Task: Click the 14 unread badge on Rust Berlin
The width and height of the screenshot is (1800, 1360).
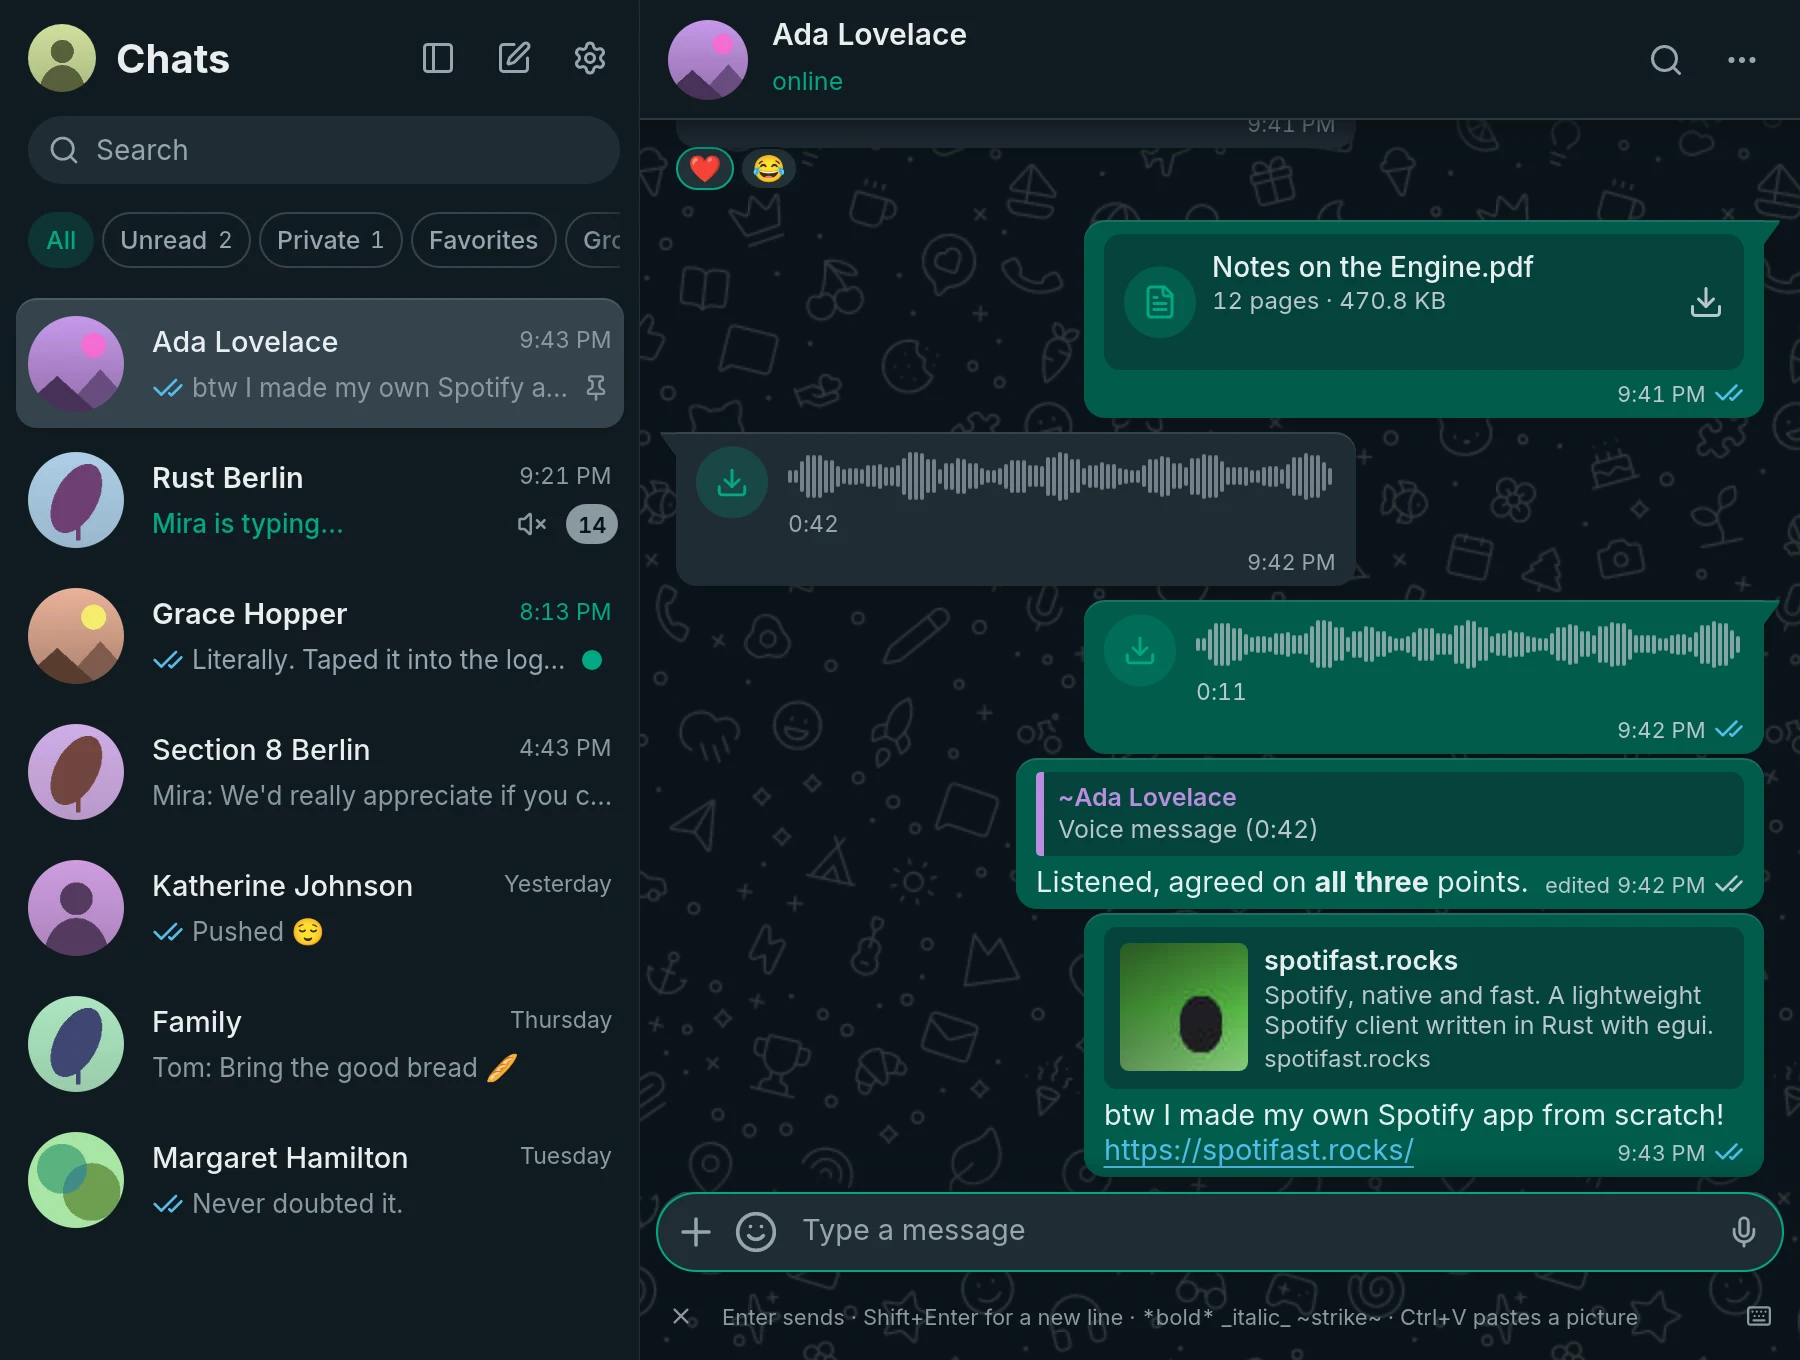Action: 592,524
